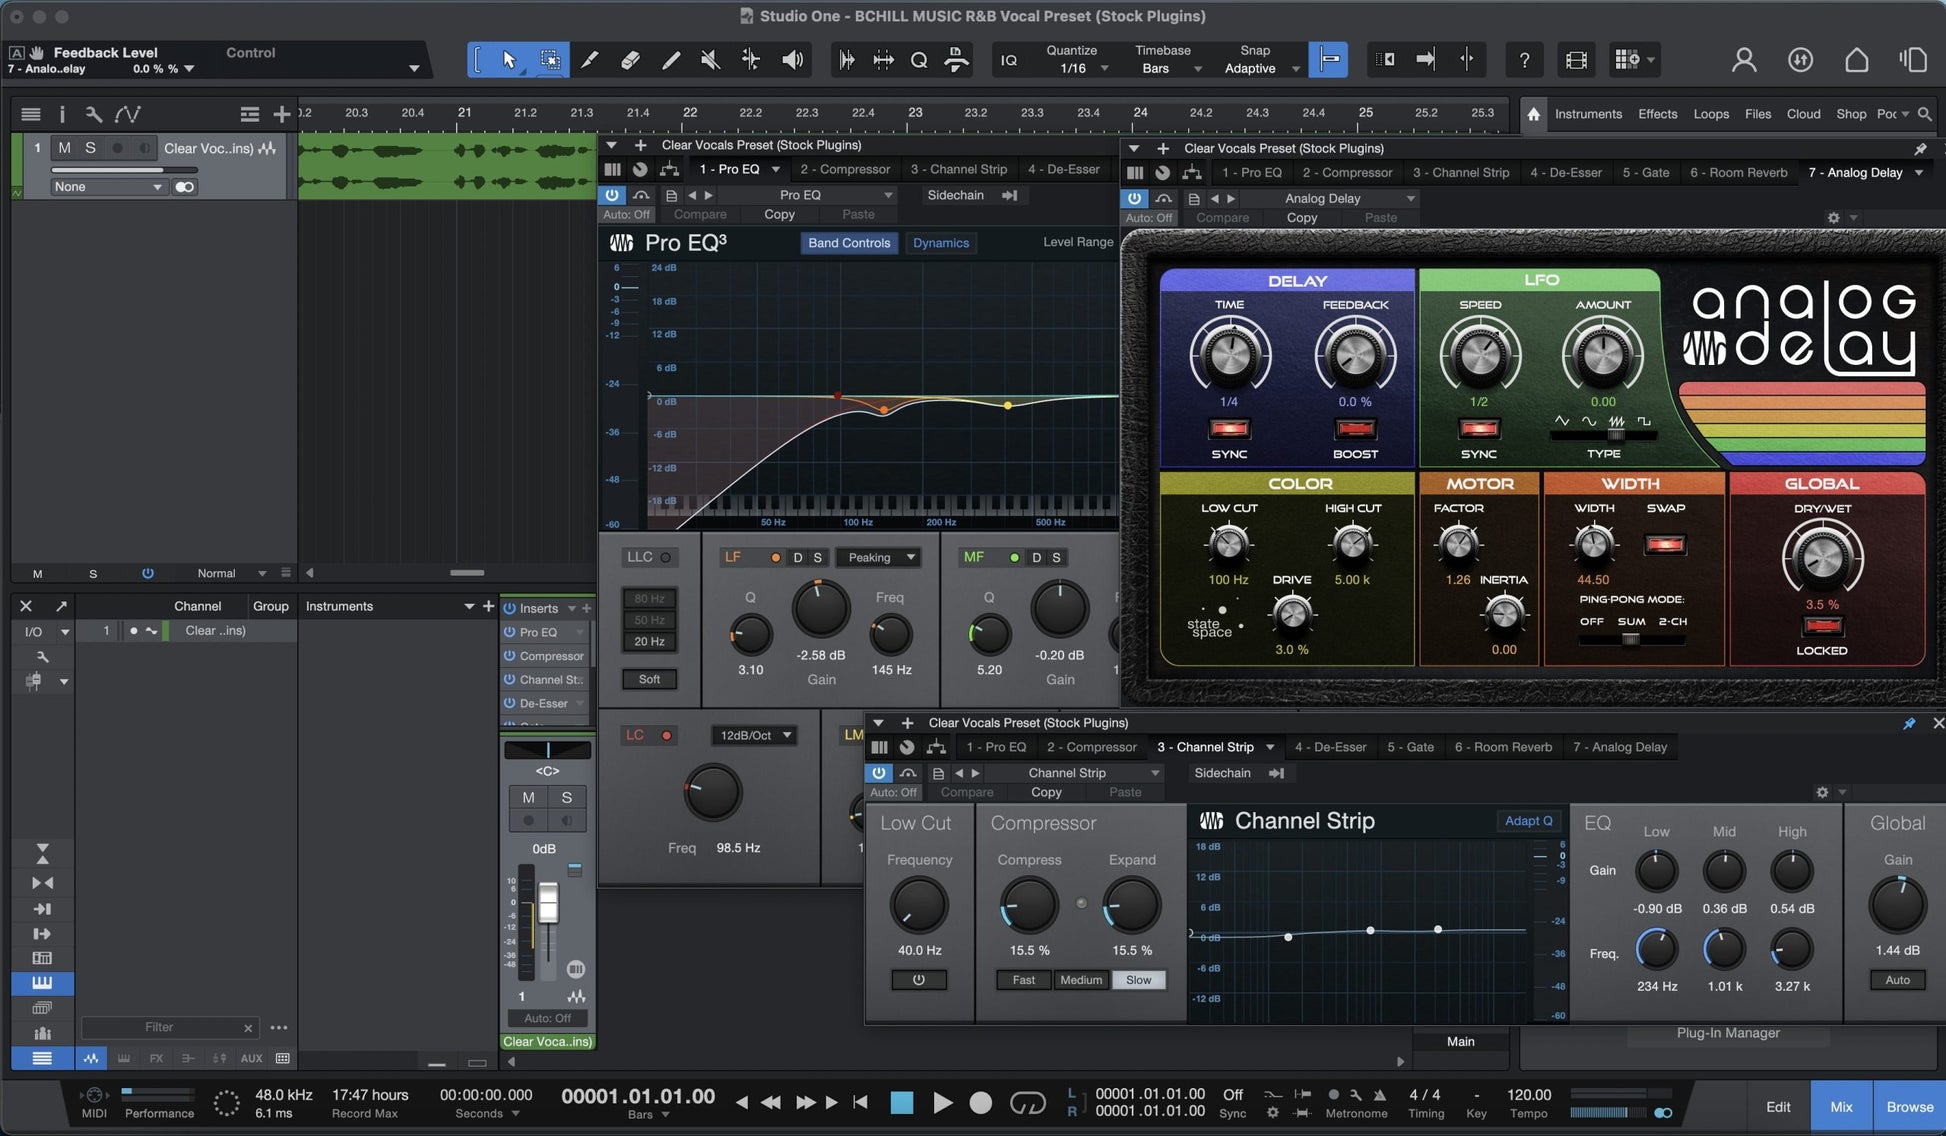
Task: Pin the Channel Strip plugin window
Action: (x=1909, y=723)
